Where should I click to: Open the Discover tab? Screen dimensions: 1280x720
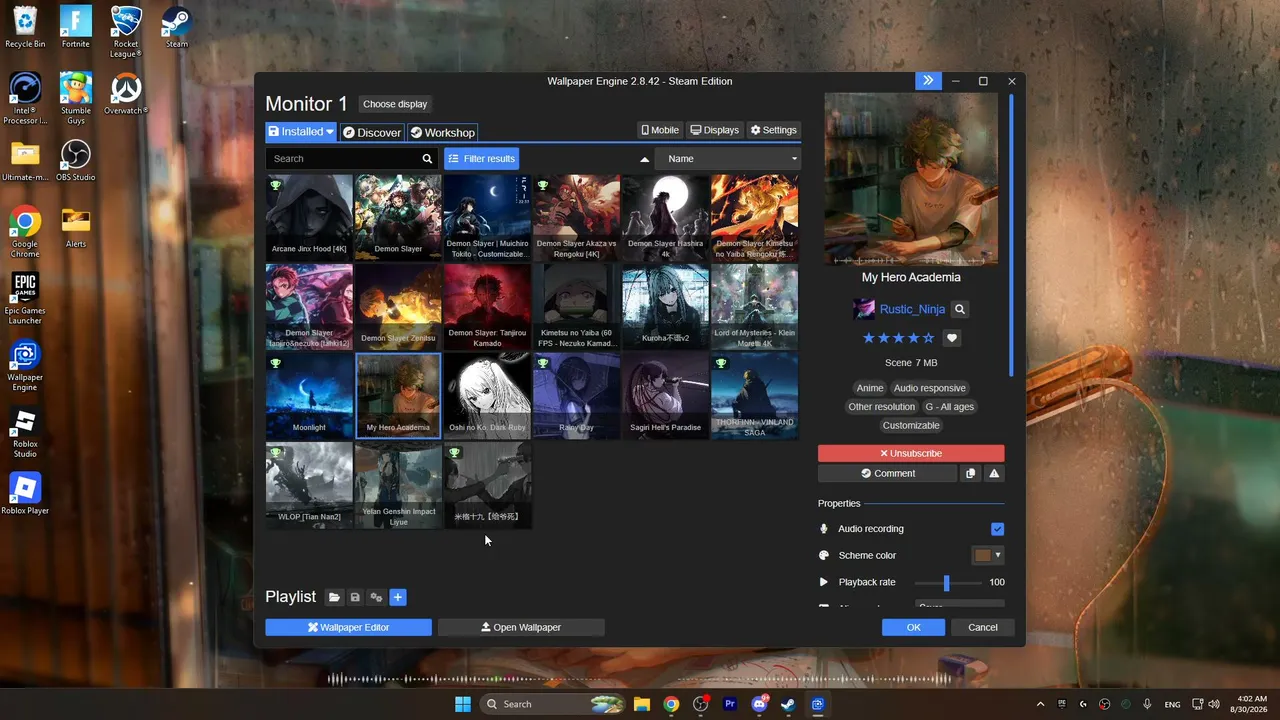coord(371,132)
